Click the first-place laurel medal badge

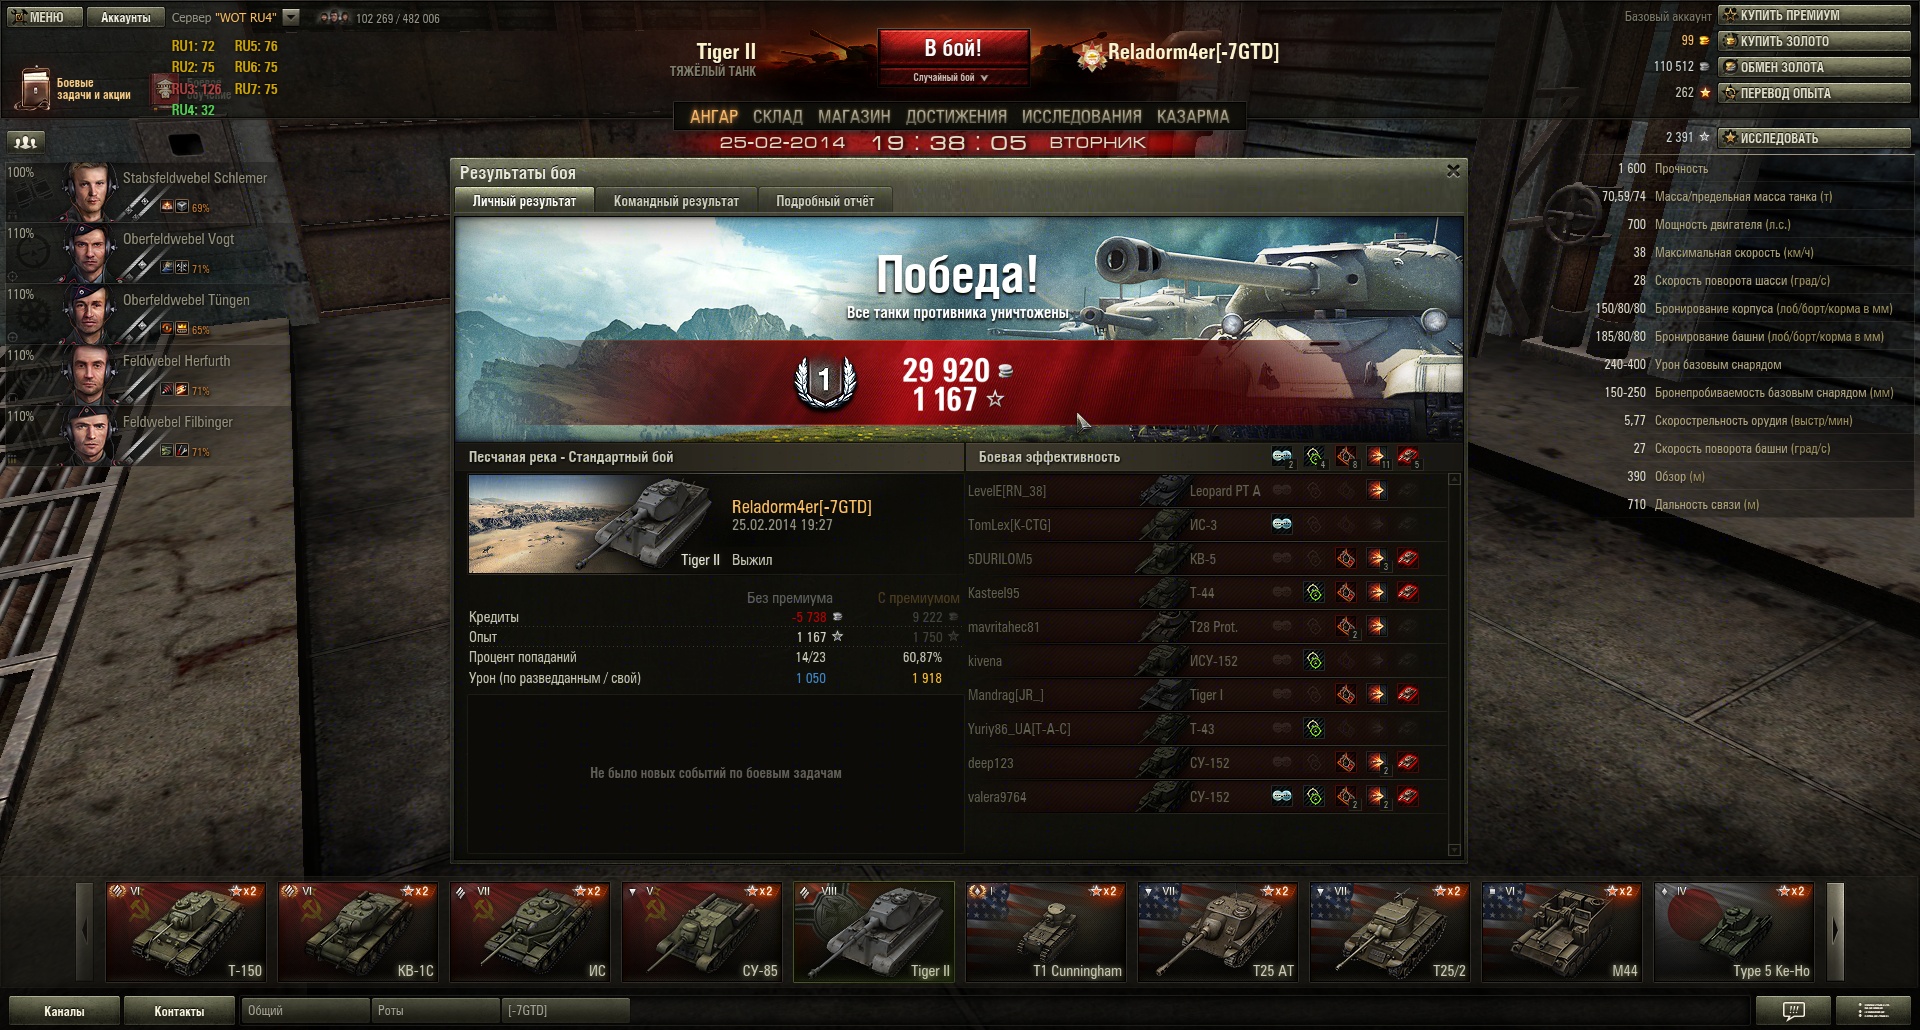point(825,380)
